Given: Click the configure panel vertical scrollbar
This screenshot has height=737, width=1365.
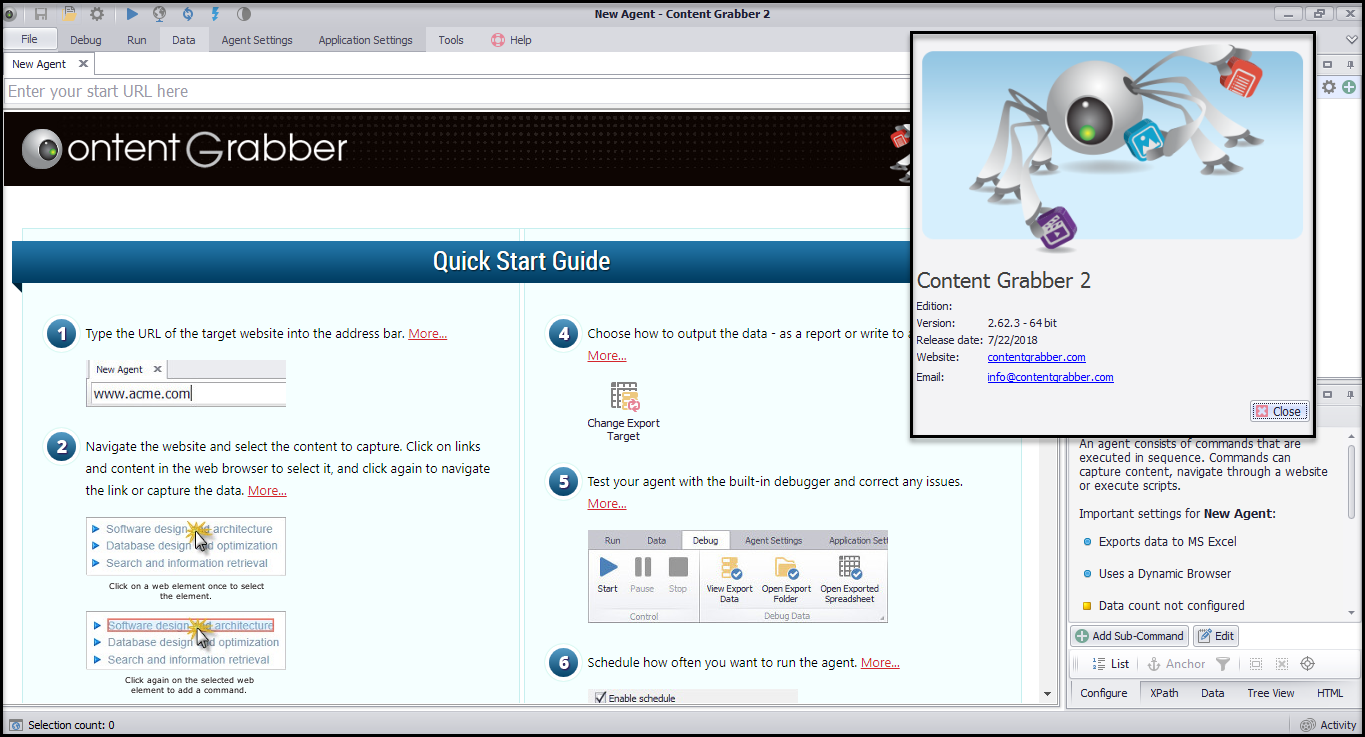Looking at the screenshot, I should pos(1352,480).
